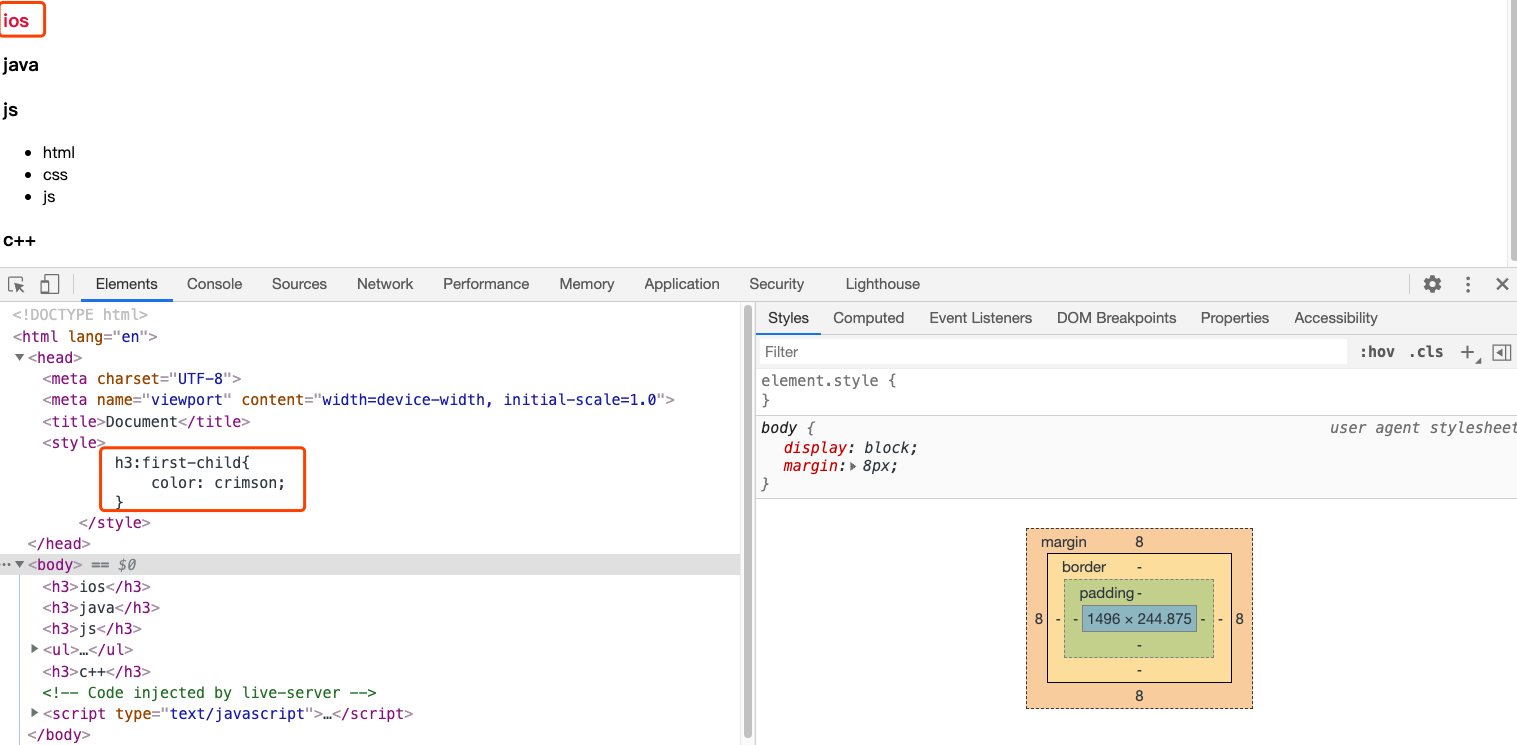Select the Performance tab

pyautogui.click(x=486, y=284)
